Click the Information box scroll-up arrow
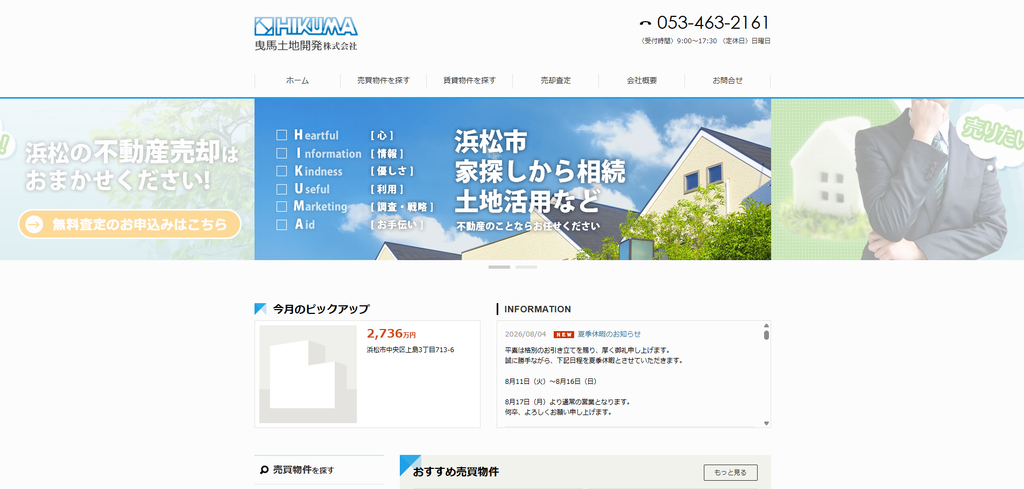Image resolution: width=1024 pixels, height=489 pixels. click(766, 325)
